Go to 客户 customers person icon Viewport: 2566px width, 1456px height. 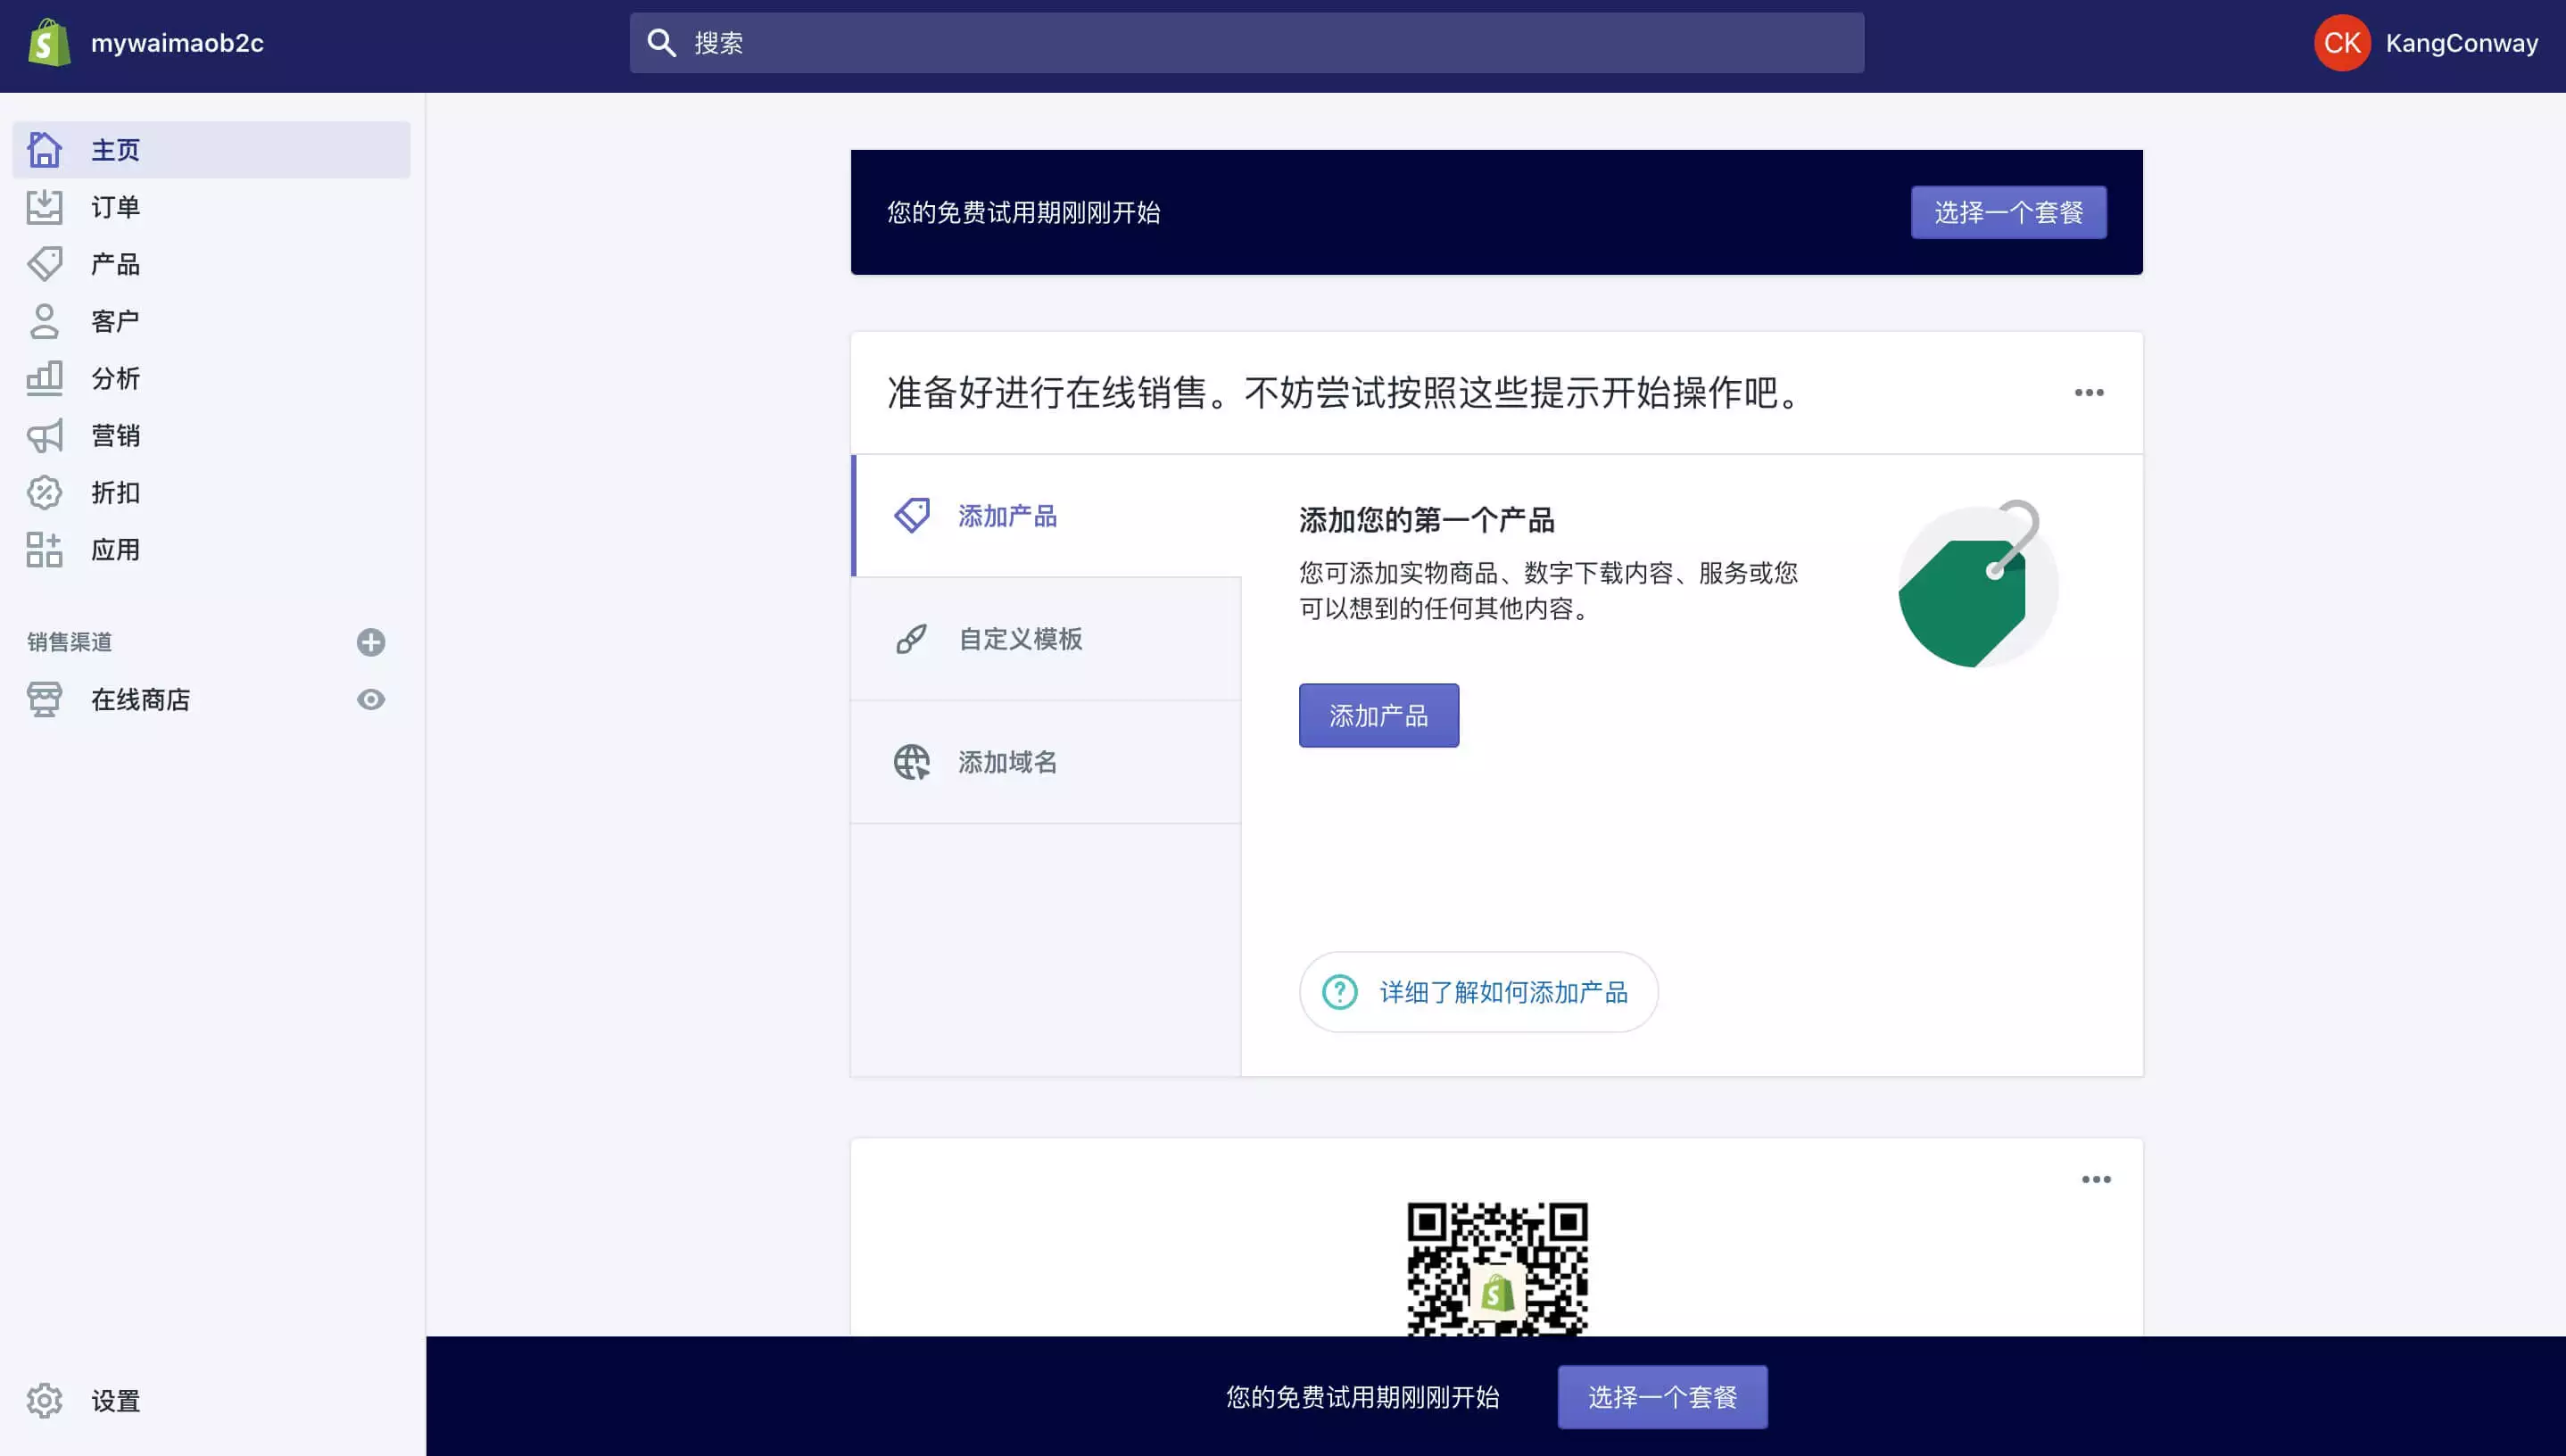(44, 321)
